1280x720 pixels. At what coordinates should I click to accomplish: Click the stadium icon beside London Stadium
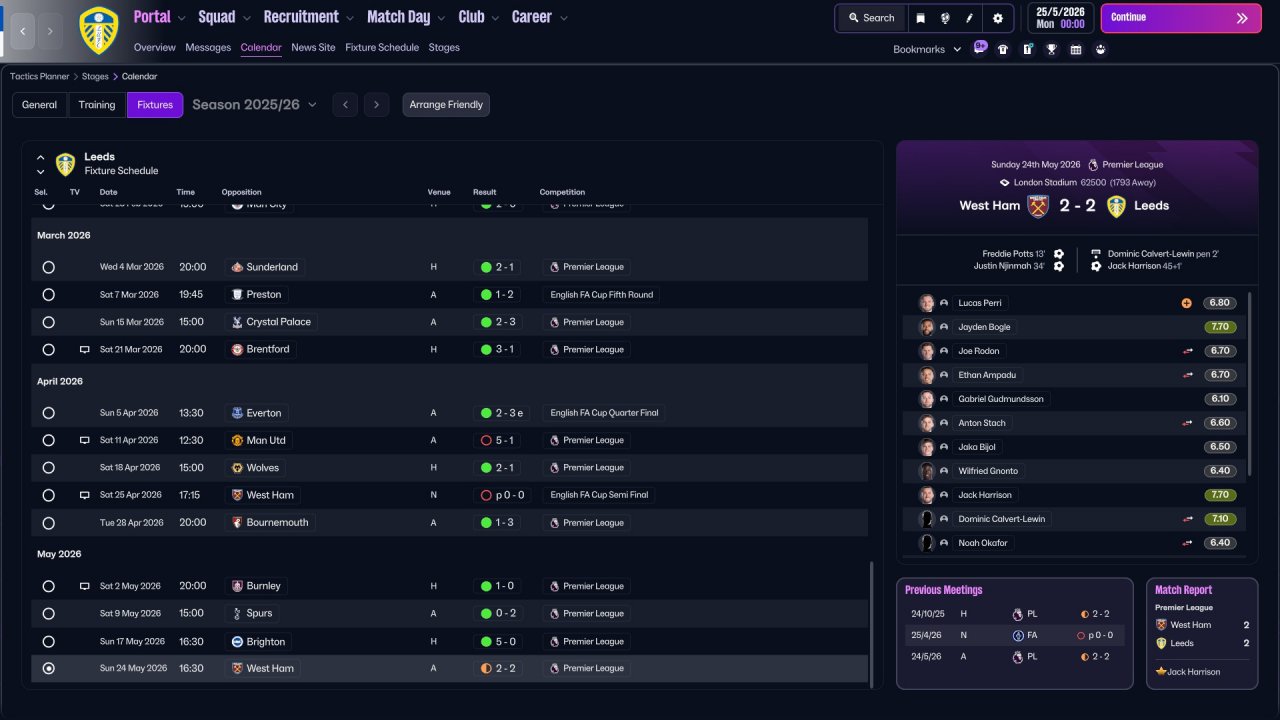(1005, 183)
